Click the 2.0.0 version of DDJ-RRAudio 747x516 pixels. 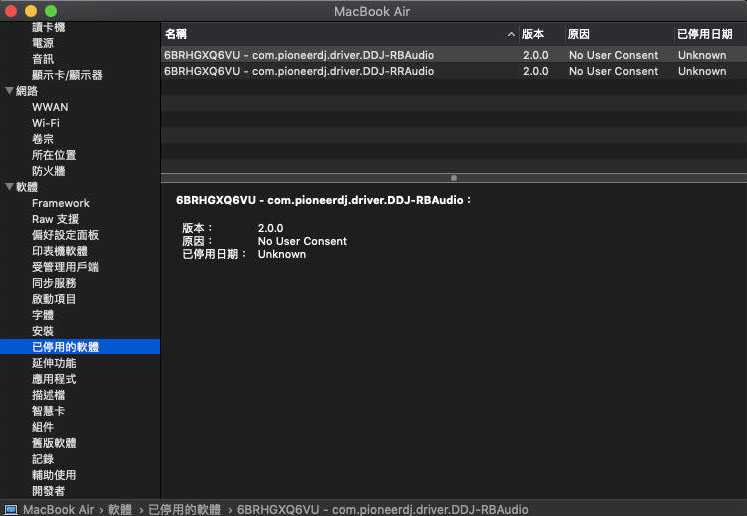[535, 71]
